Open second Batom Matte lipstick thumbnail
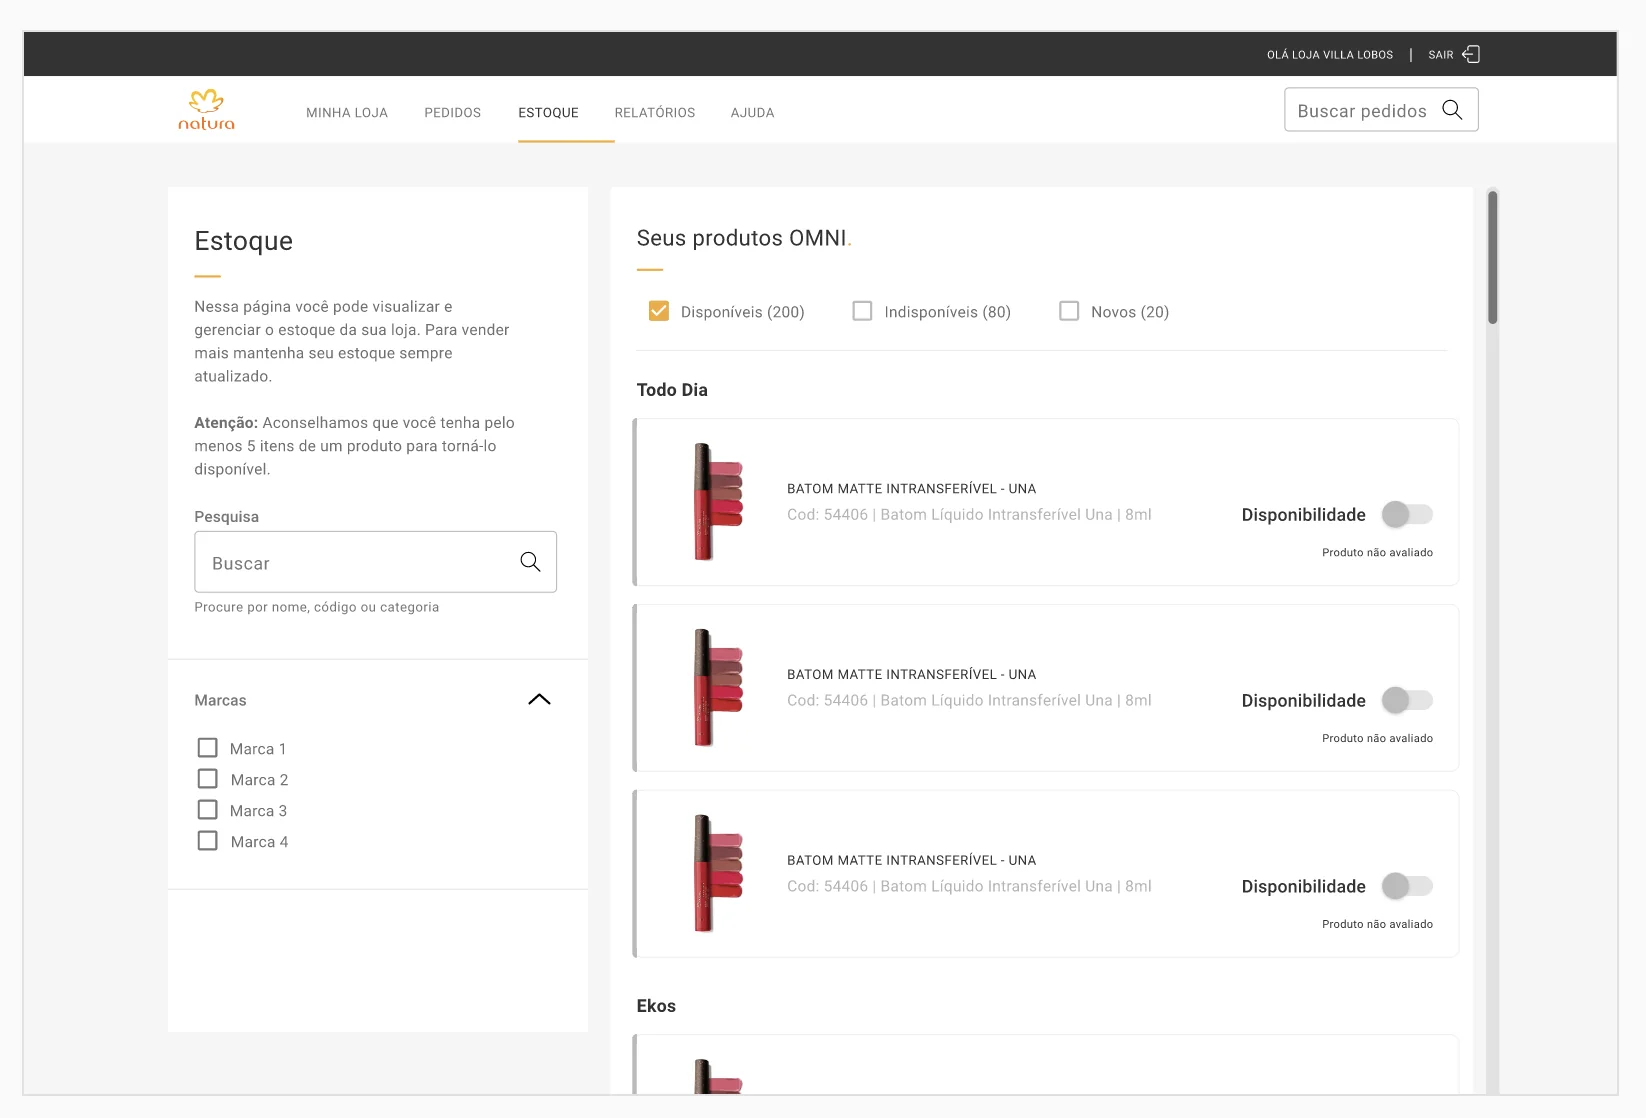The image size is (1646, 1118). coord(718,687)
